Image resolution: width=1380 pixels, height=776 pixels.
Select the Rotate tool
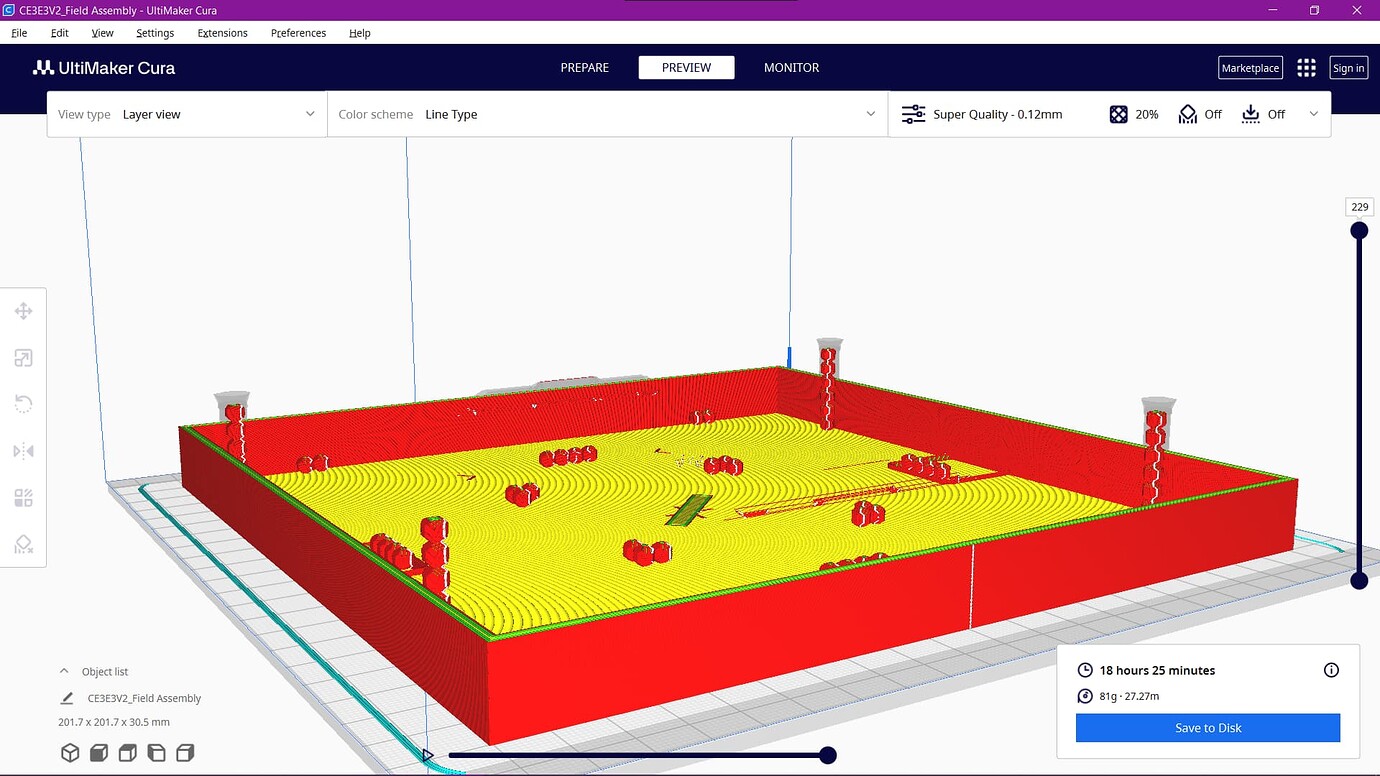coord(24,403)
